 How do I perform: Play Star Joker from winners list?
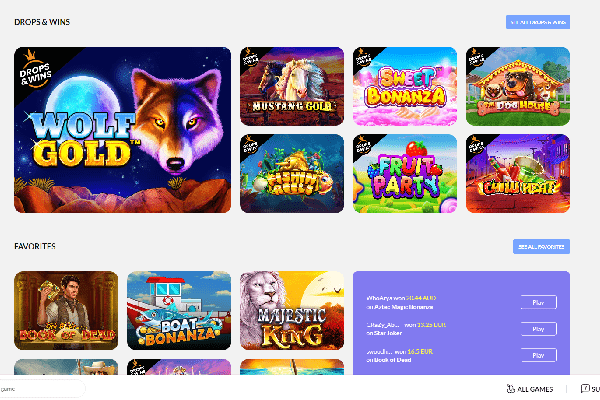pyautogui.click(x=538, y=329)
